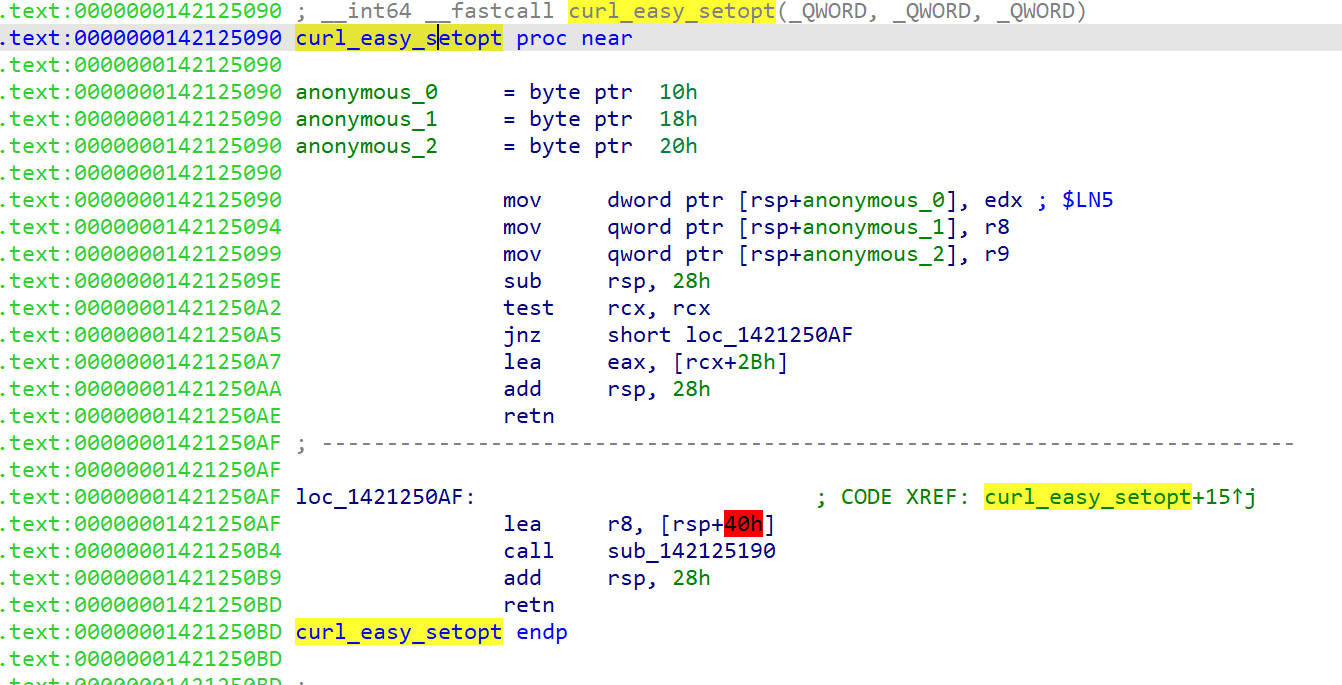Click r8 register in the 'mov qword ptr' line
This screenshot has width=1342, height=685.
coord(997,227)
